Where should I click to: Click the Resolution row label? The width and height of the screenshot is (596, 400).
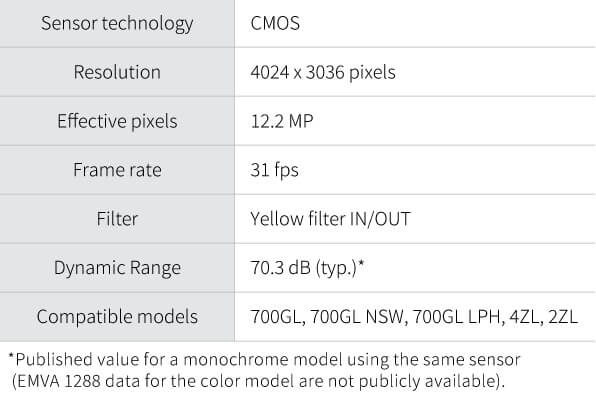click(x=117, y=72)
